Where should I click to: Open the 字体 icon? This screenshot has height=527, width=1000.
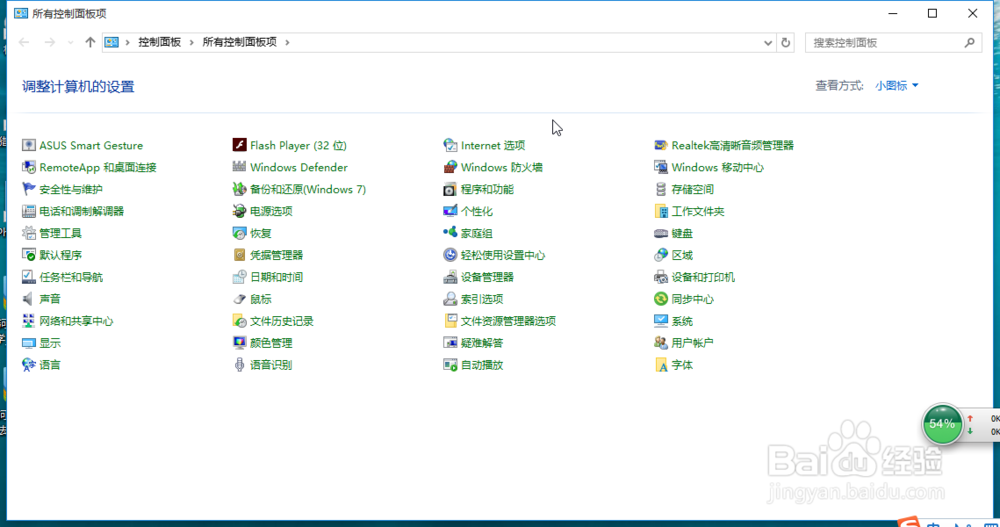point(661,365)
